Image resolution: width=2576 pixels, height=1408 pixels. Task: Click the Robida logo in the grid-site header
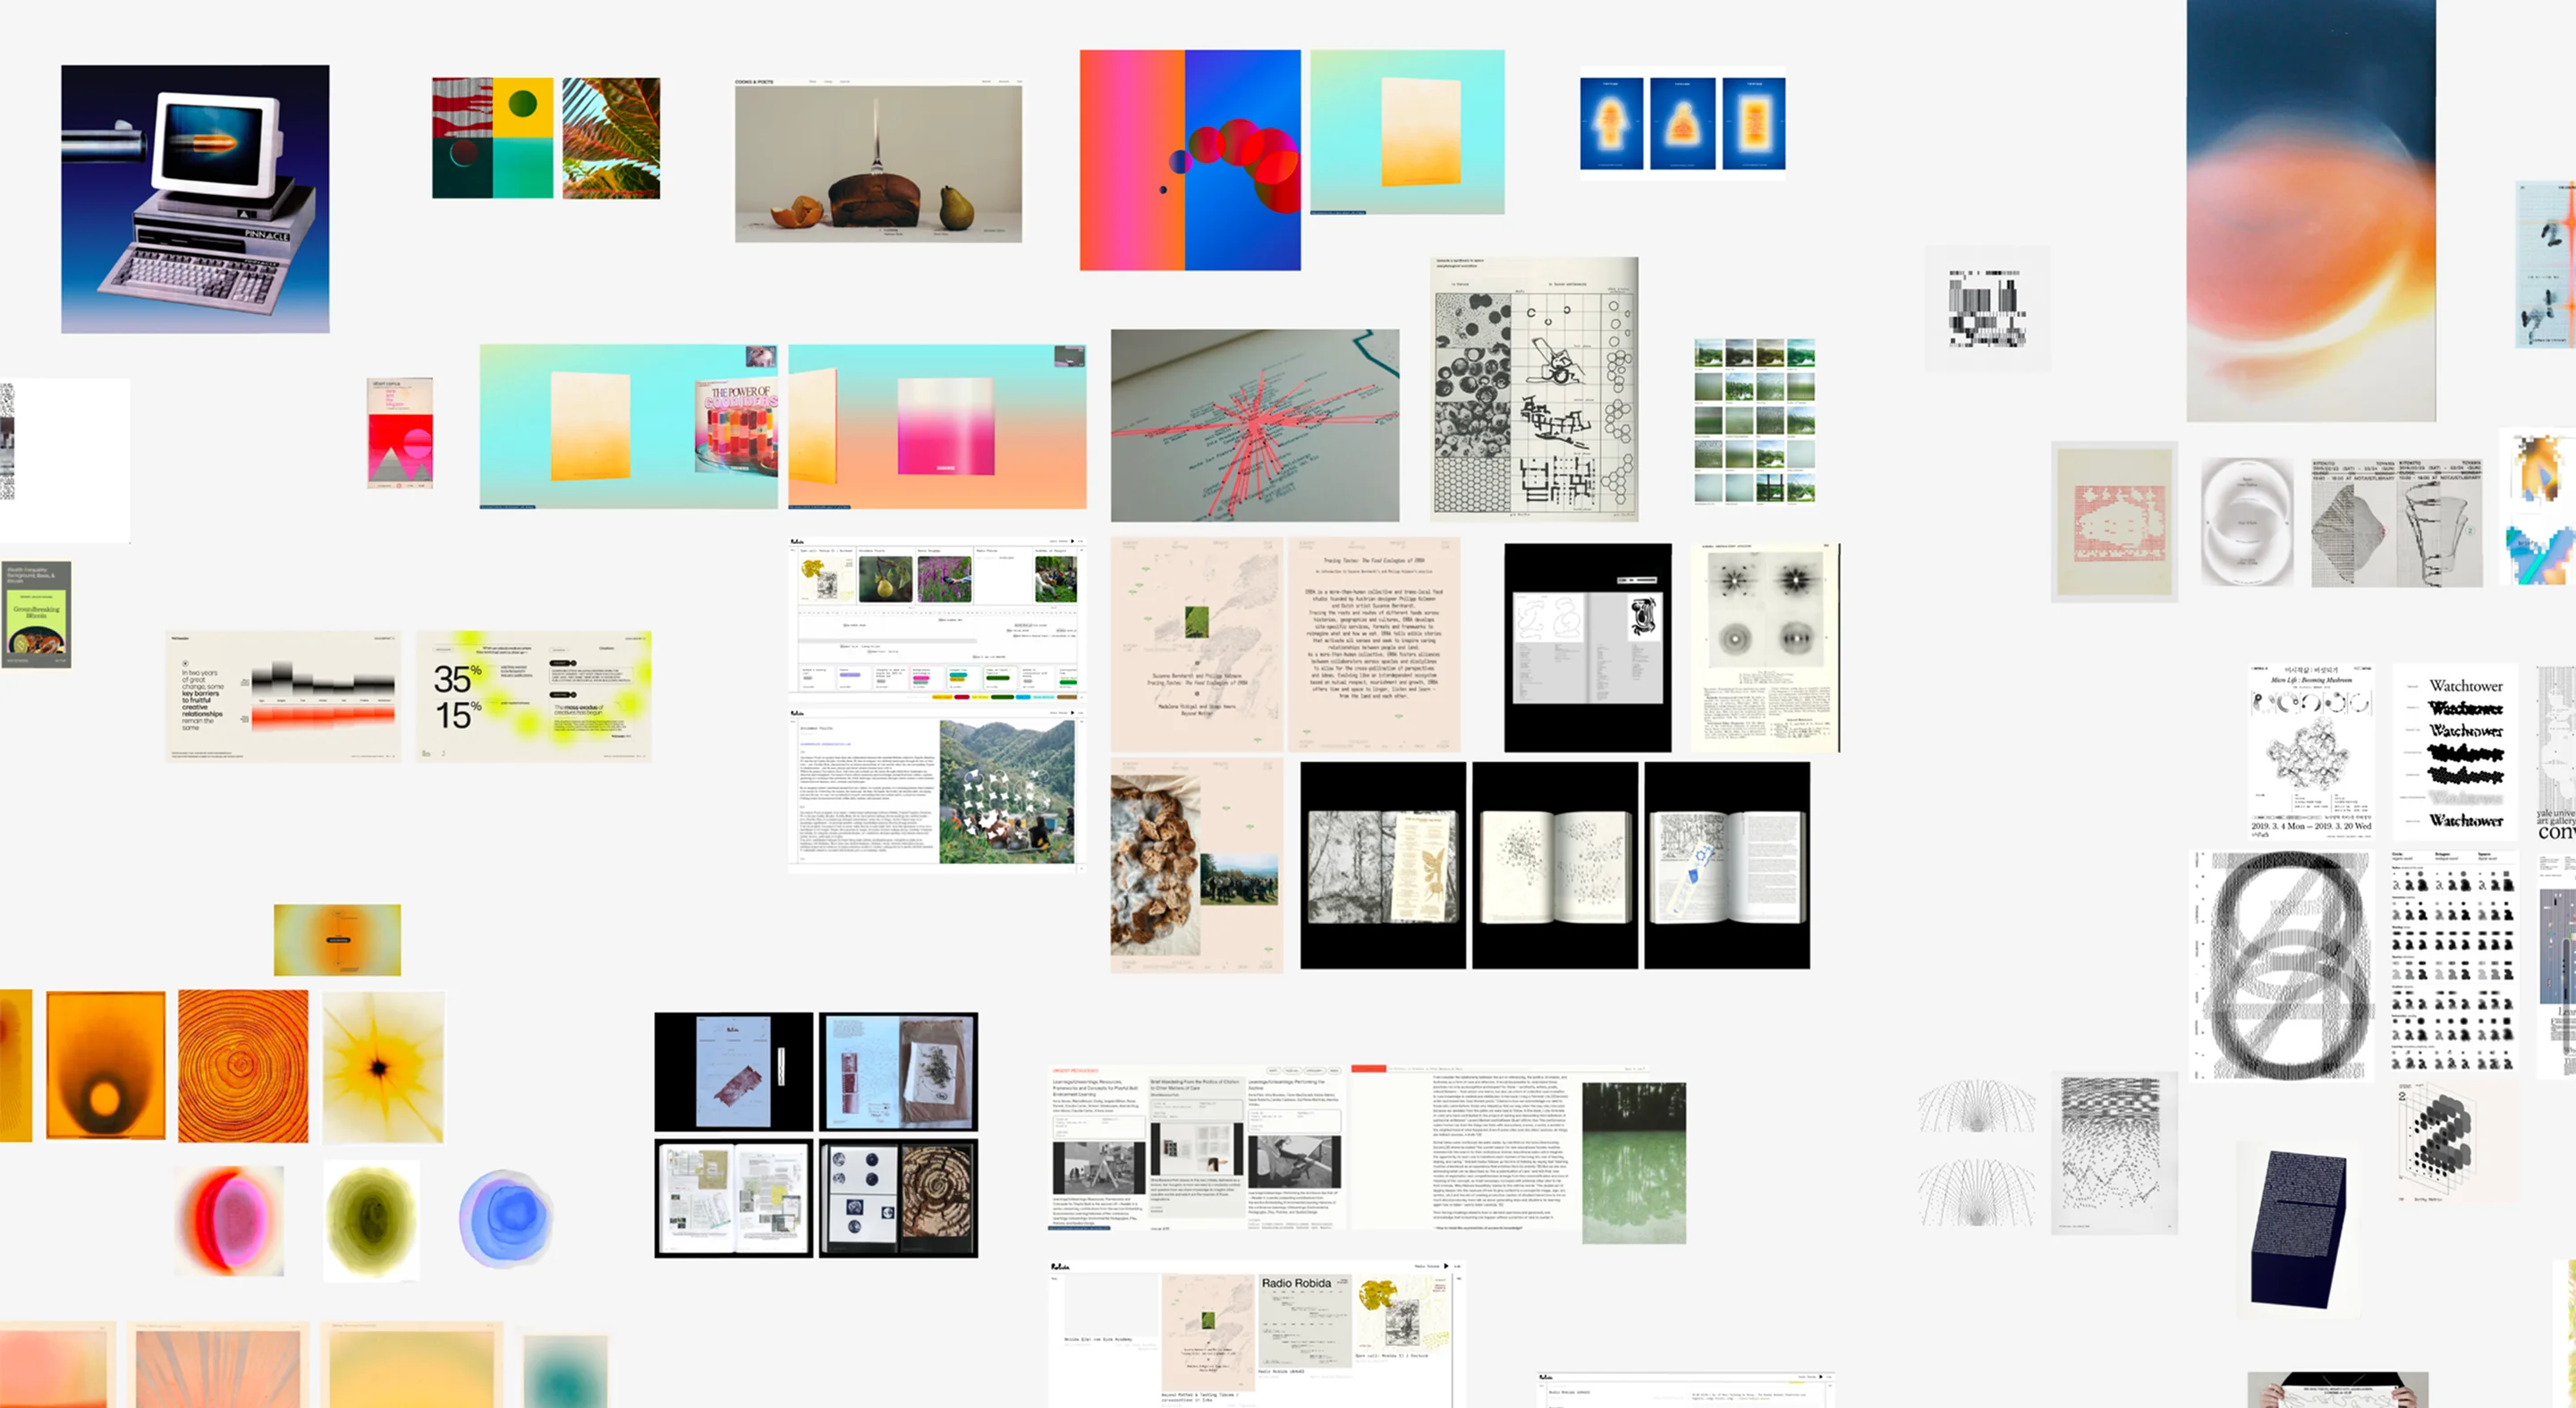point(797,541)
